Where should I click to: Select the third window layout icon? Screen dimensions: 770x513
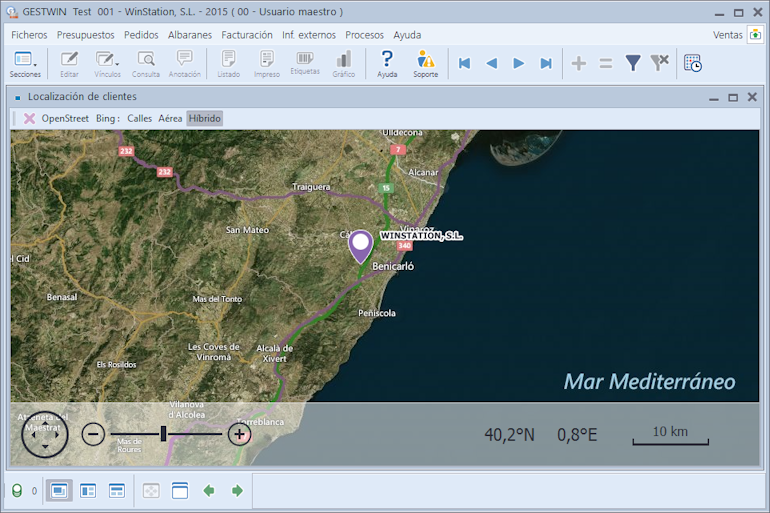tap(117, 490)
